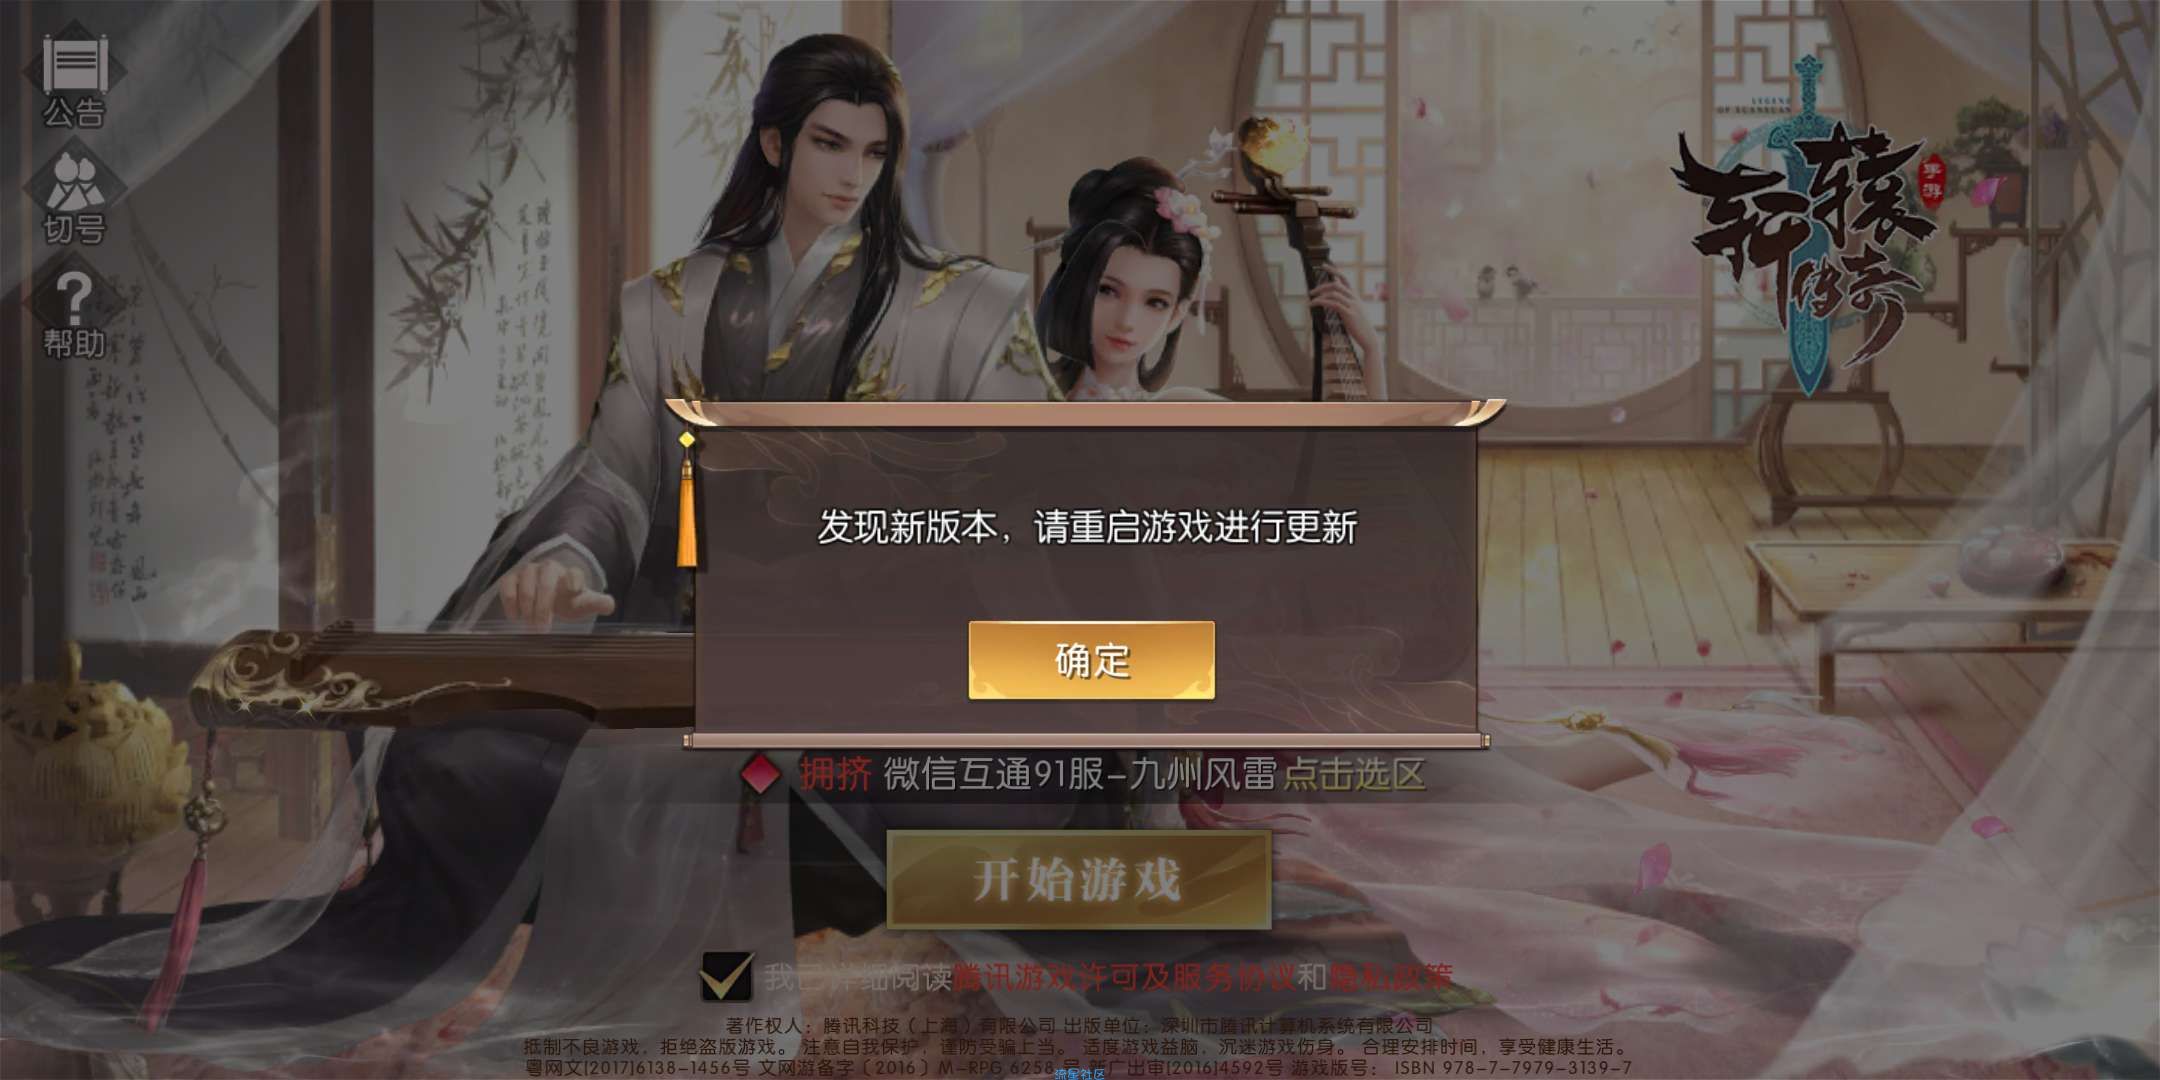Image resolution: width=2160 pixels, height=1080 pixels.
Task: Open 腾讯游戏许可及服务协议 link
Action: [x=1124, y=976]
